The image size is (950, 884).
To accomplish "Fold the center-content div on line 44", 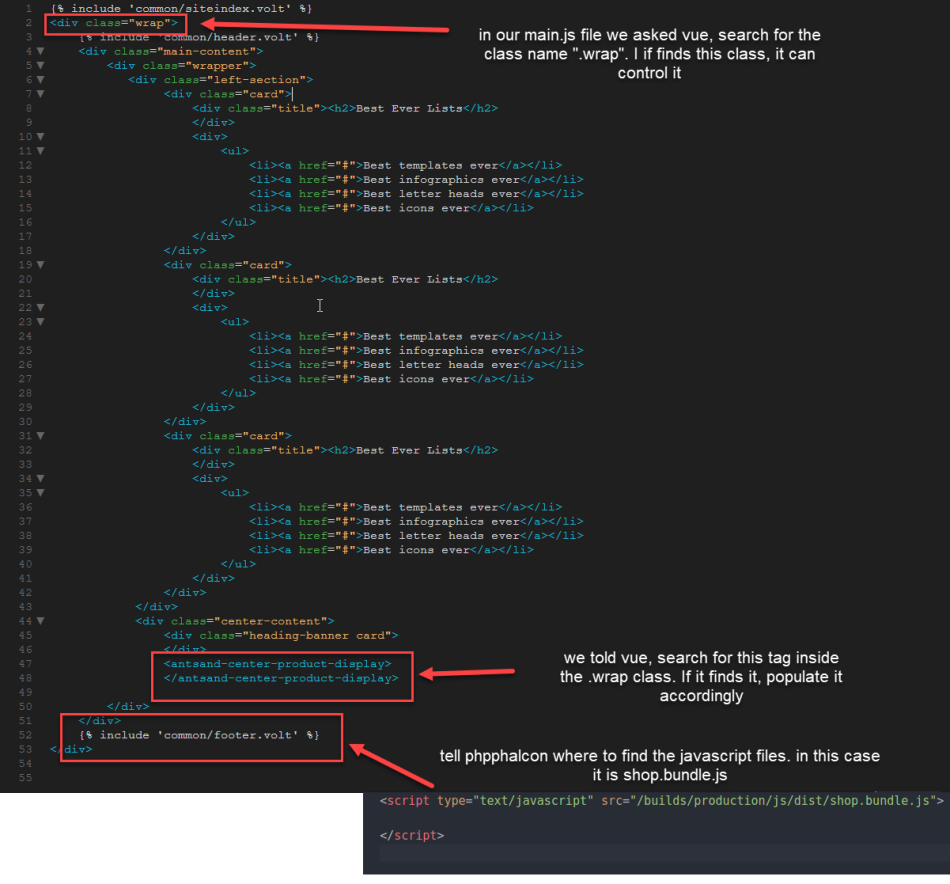I will [41, 621].
